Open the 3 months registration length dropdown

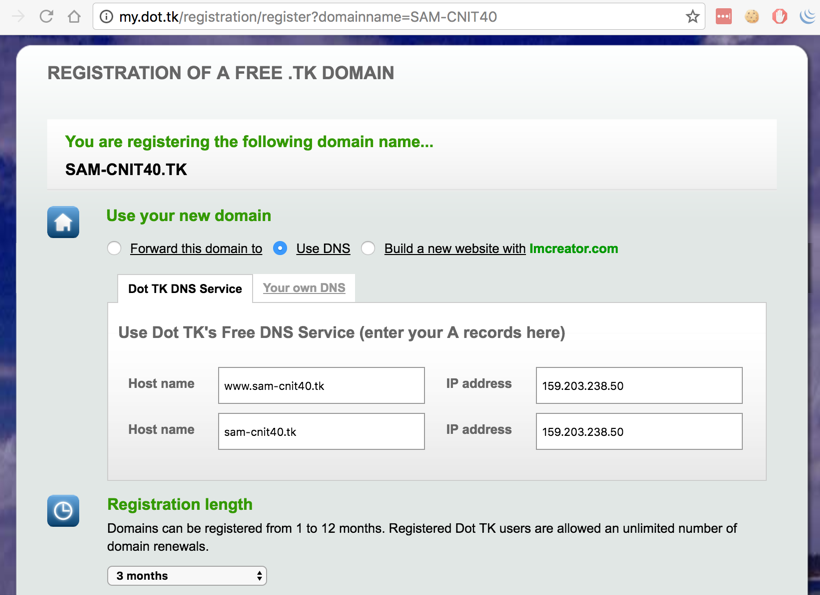tap(187, 576)
